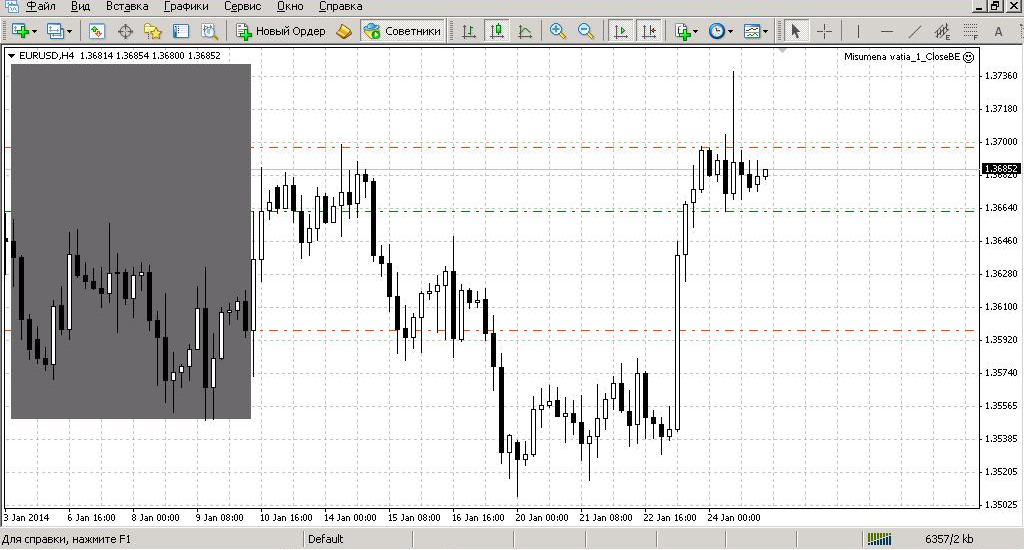1024x550 pixels.
Task: Select the Crosshair tool
Action: click(824, 31)
